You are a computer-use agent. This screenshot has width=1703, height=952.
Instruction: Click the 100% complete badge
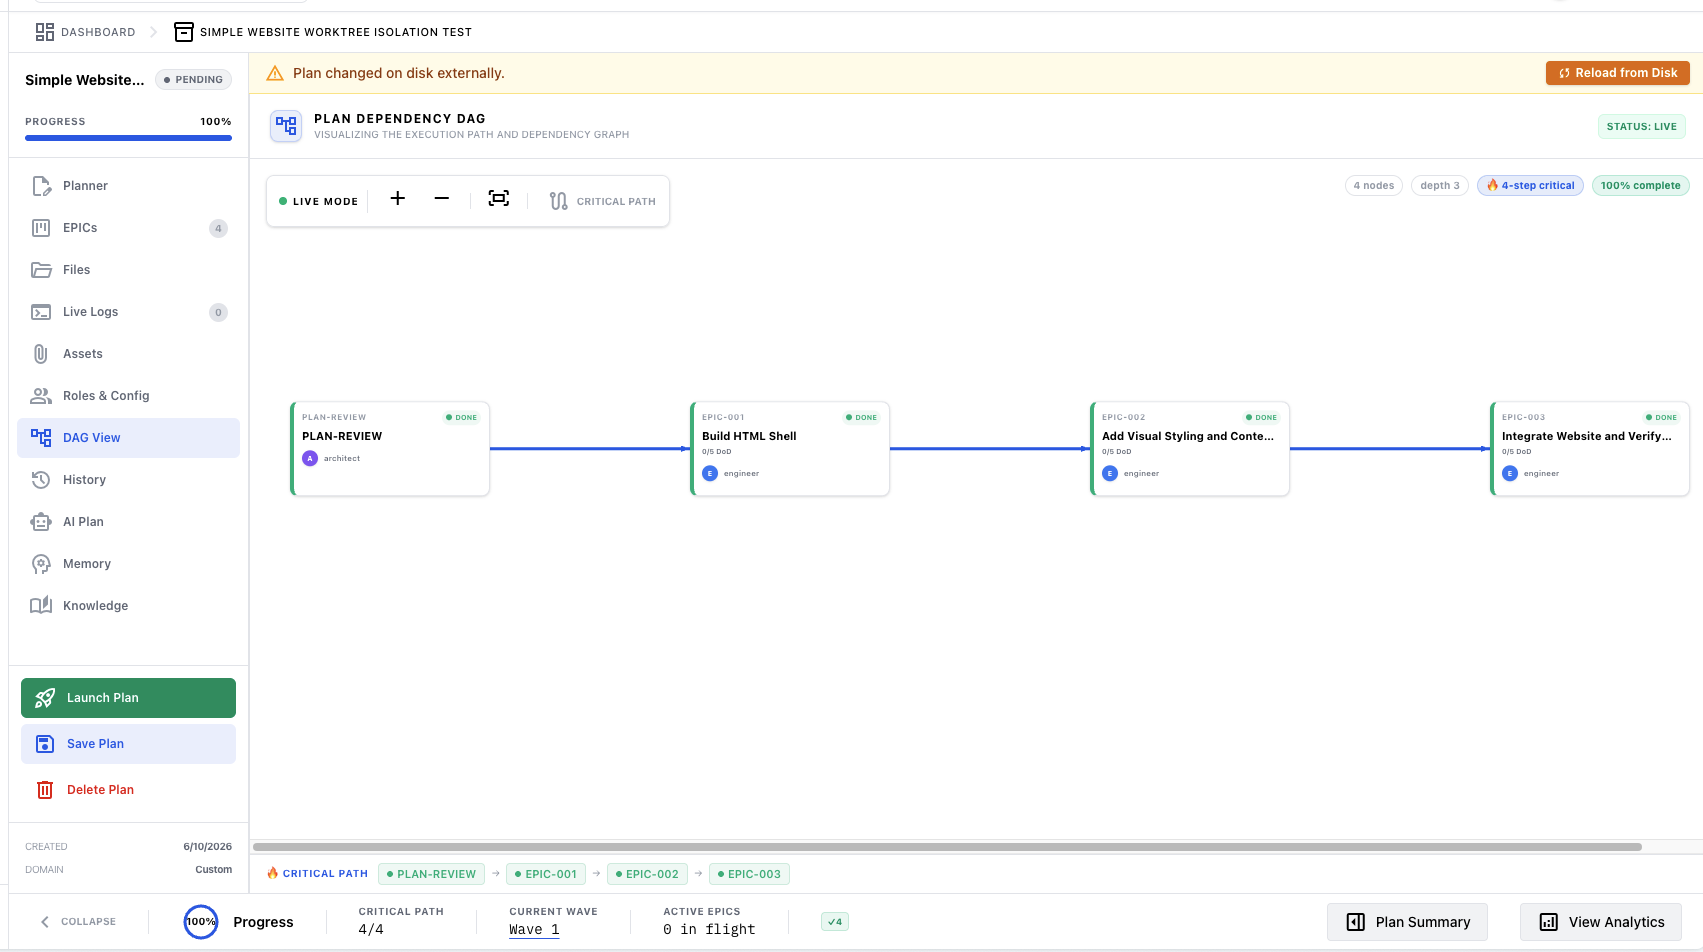point(1640,186)
